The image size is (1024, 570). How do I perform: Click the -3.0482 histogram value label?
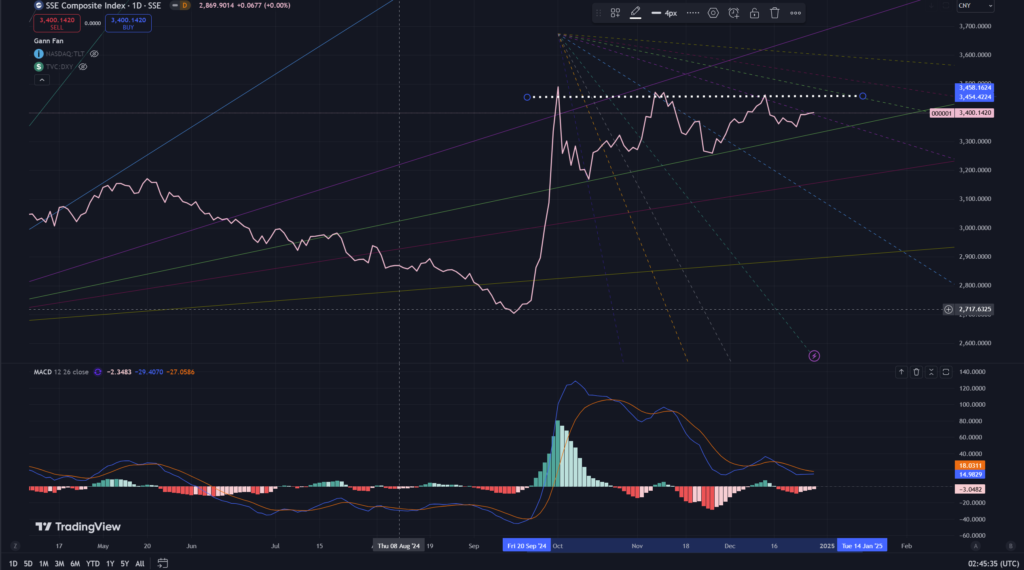coord(970,489)
